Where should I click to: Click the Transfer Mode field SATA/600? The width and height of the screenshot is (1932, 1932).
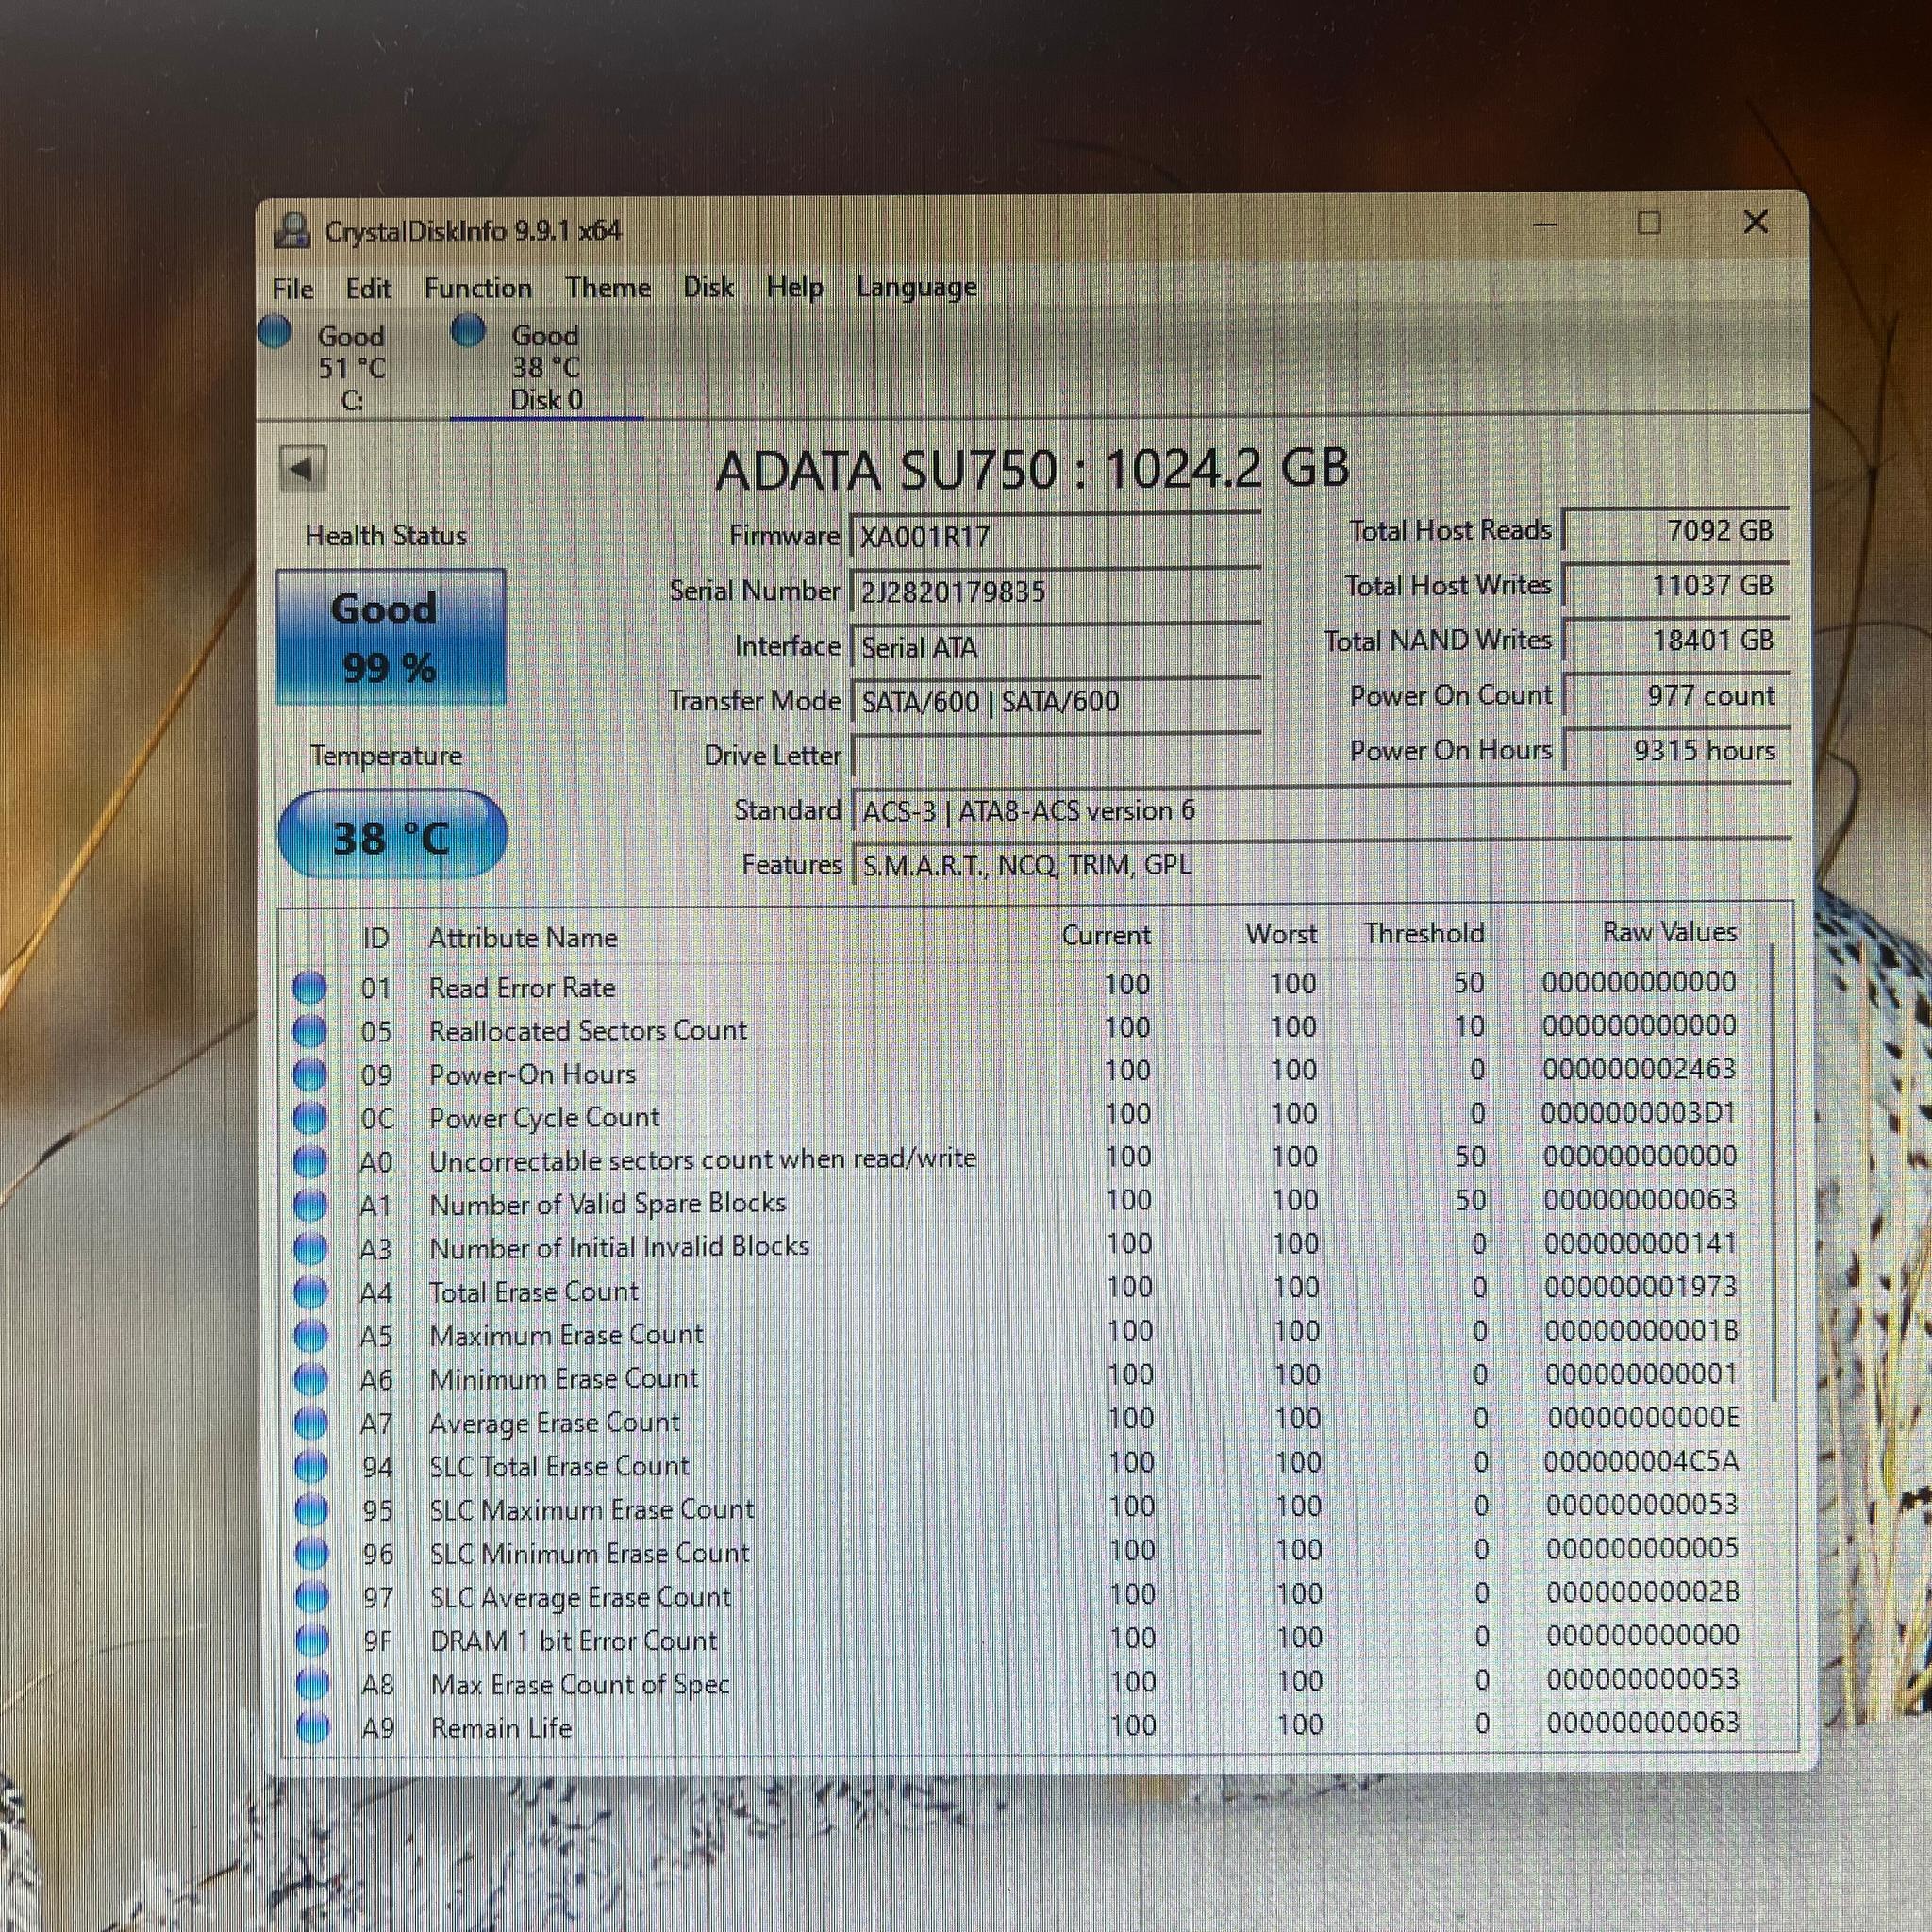1055,702
